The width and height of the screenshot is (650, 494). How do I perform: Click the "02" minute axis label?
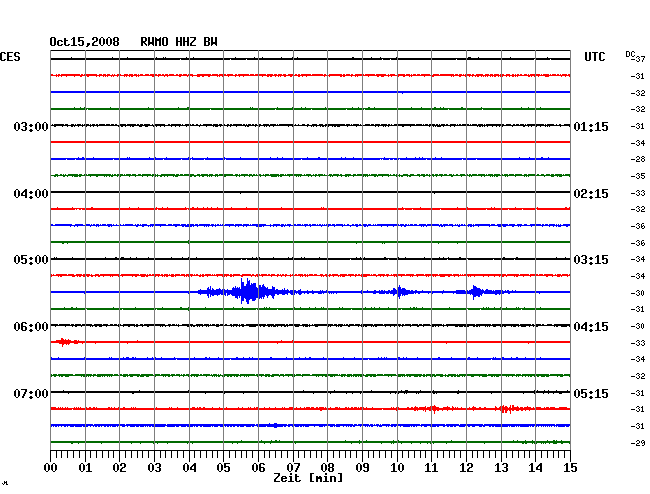(x=119, y=468)
